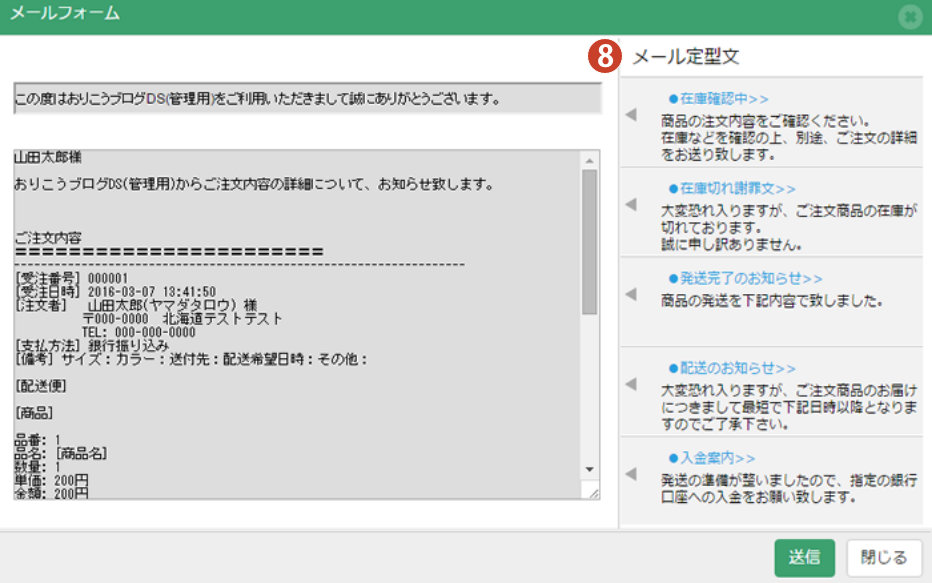Choose the 発送完了のお知らせ>> template link
The height and width of the screenshot is (583, 932).
pyautogui.click(x=744, y=278)
